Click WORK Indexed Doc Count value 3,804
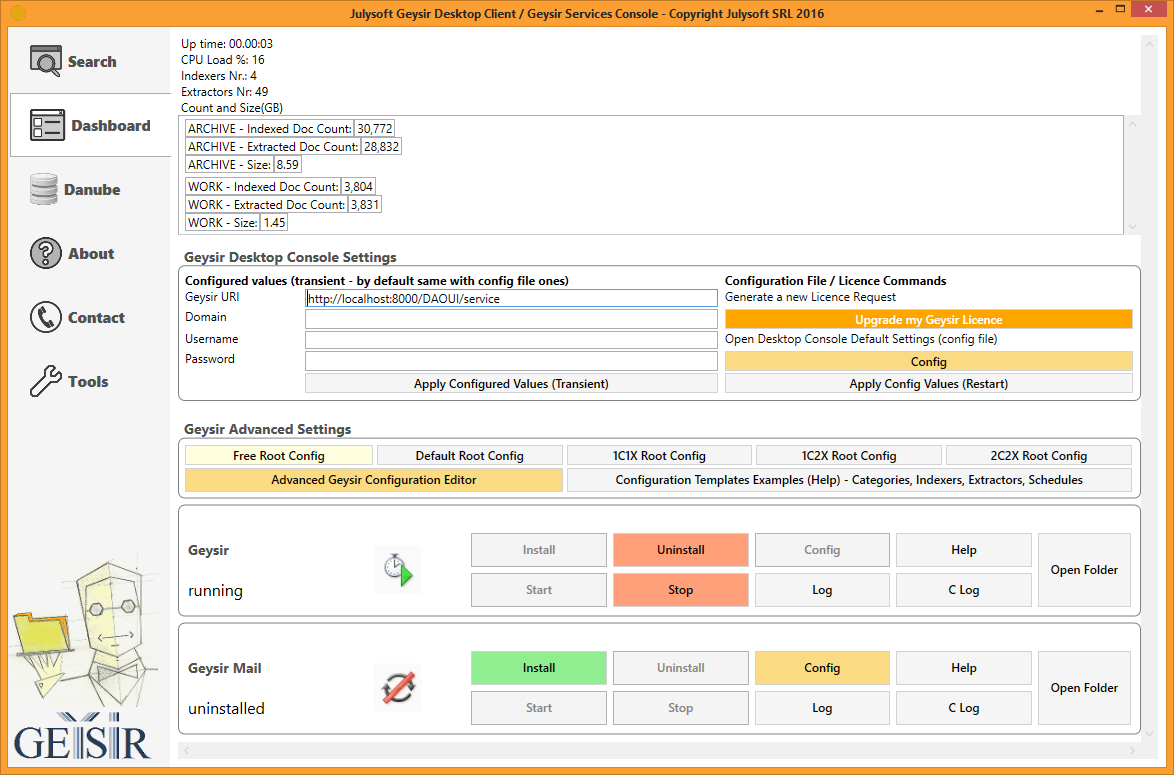This screenshot has width=1174, height=775. click(x=359, y=186)
